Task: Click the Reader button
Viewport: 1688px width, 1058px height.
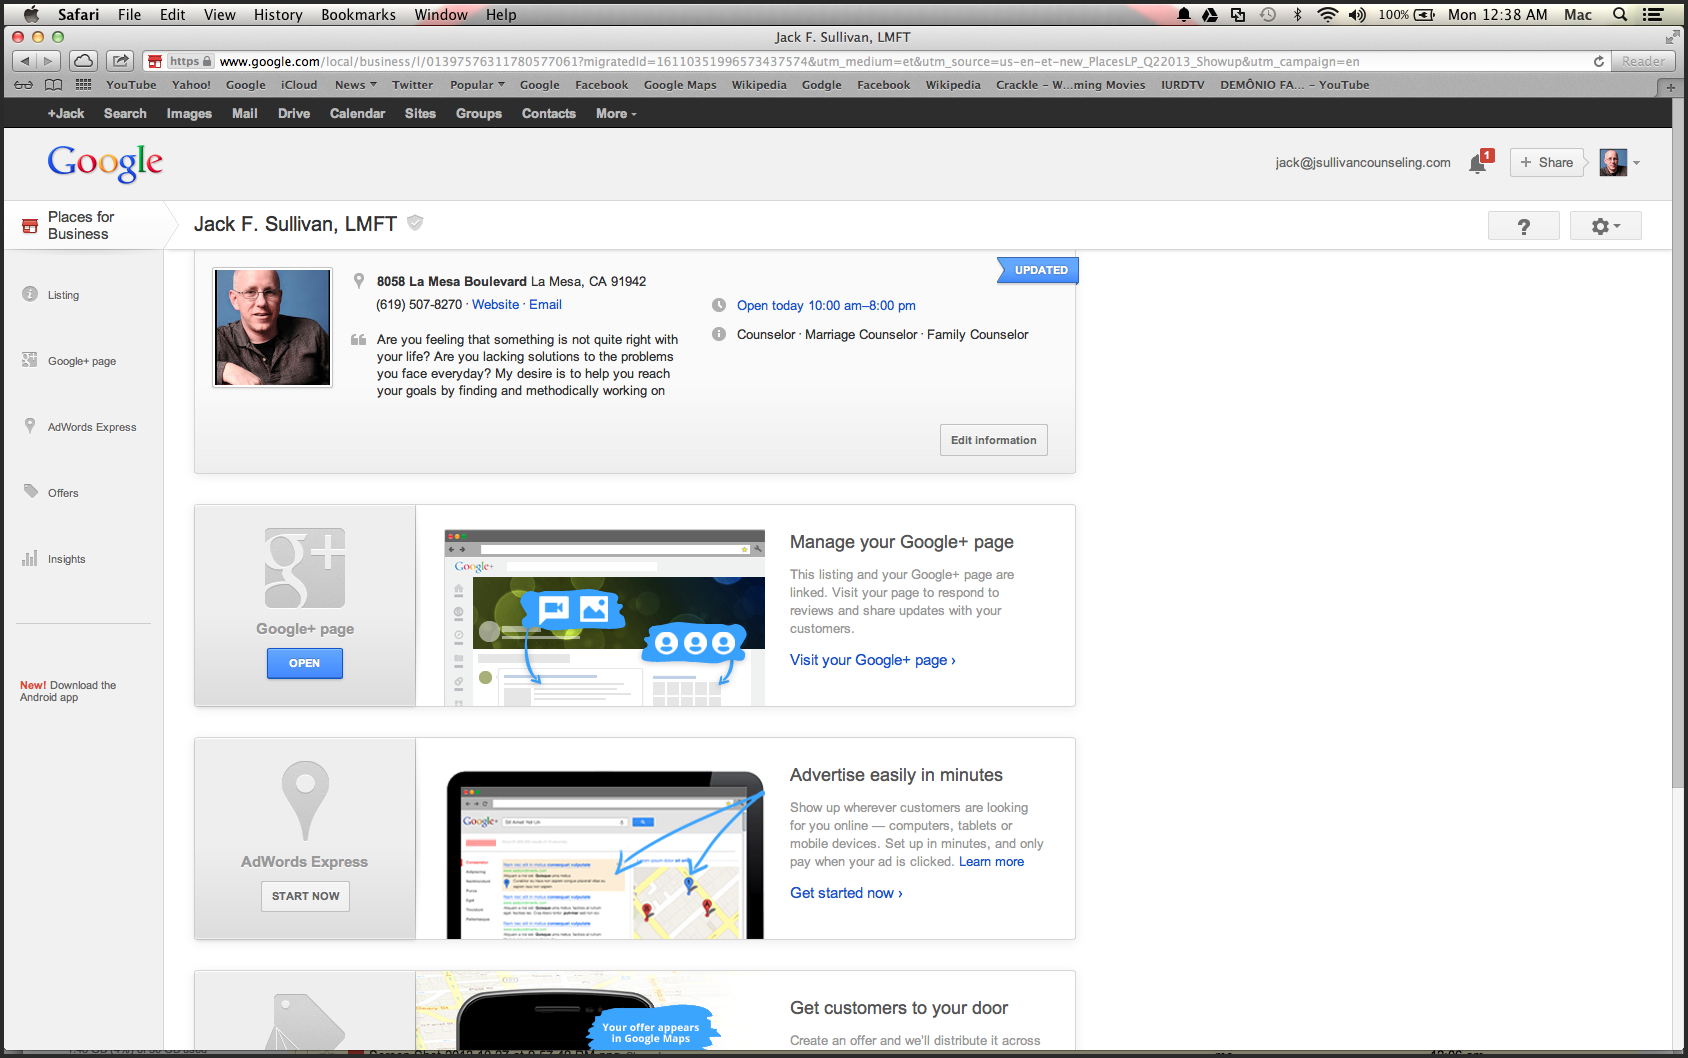Action: click(1643, 61)
